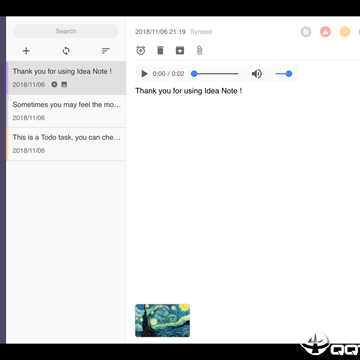Click the 0:00 / 0:02 audio time
The width and height of the screenshot is (360, 360).
168,74
